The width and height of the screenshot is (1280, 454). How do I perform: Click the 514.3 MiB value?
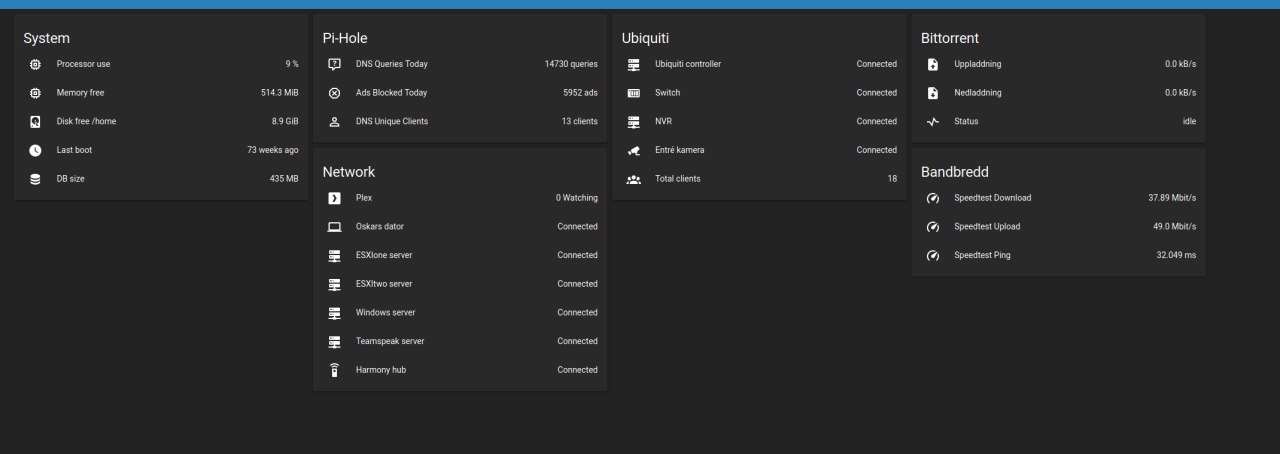point(280,93)
